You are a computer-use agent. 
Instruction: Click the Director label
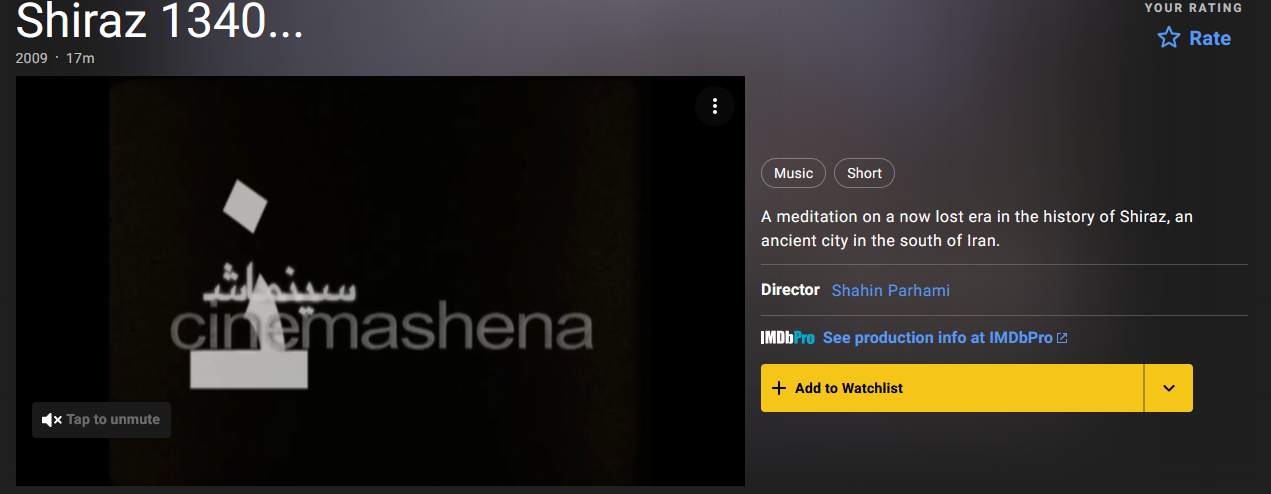[x=790, y=290]
